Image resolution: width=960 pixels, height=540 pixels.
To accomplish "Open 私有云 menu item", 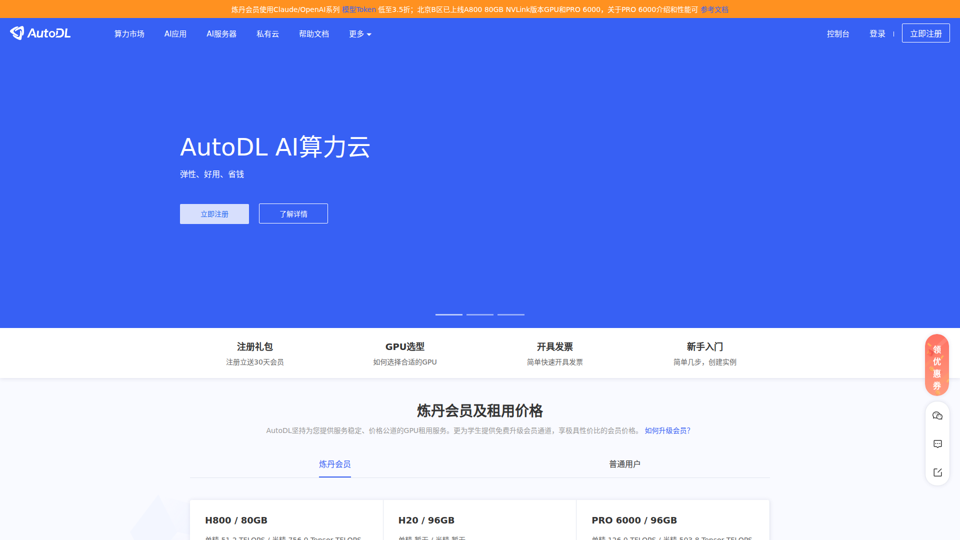I will [x=268, y=34].
